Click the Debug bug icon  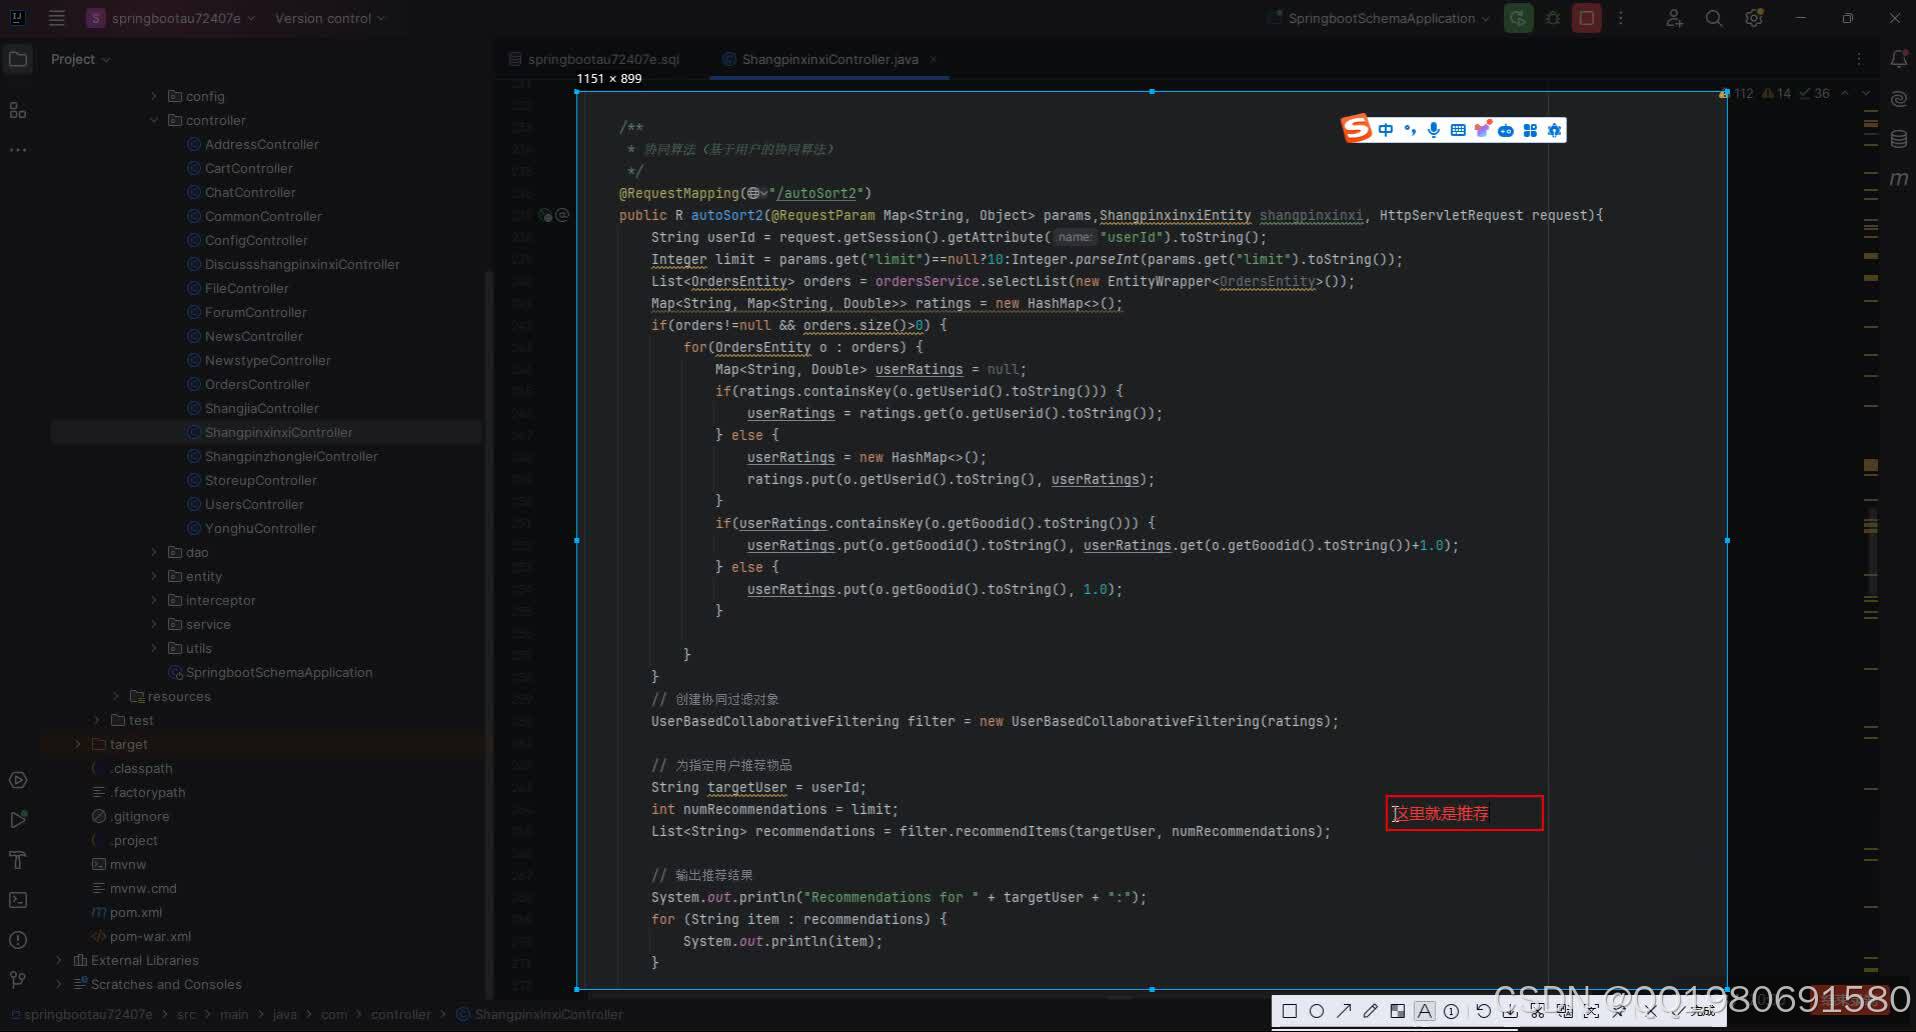[1553, 18]
